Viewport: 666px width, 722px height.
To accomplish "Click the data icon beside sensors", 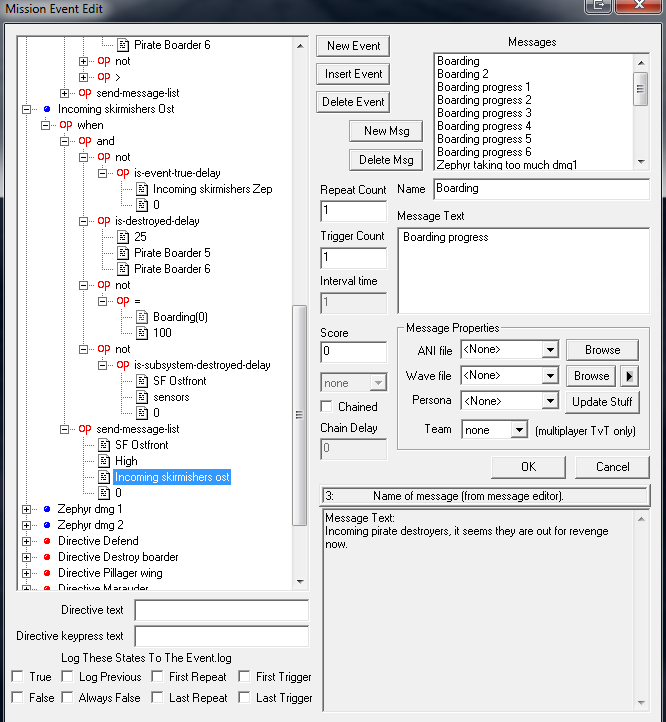I will pyautogui.click(x=142, y=397).
